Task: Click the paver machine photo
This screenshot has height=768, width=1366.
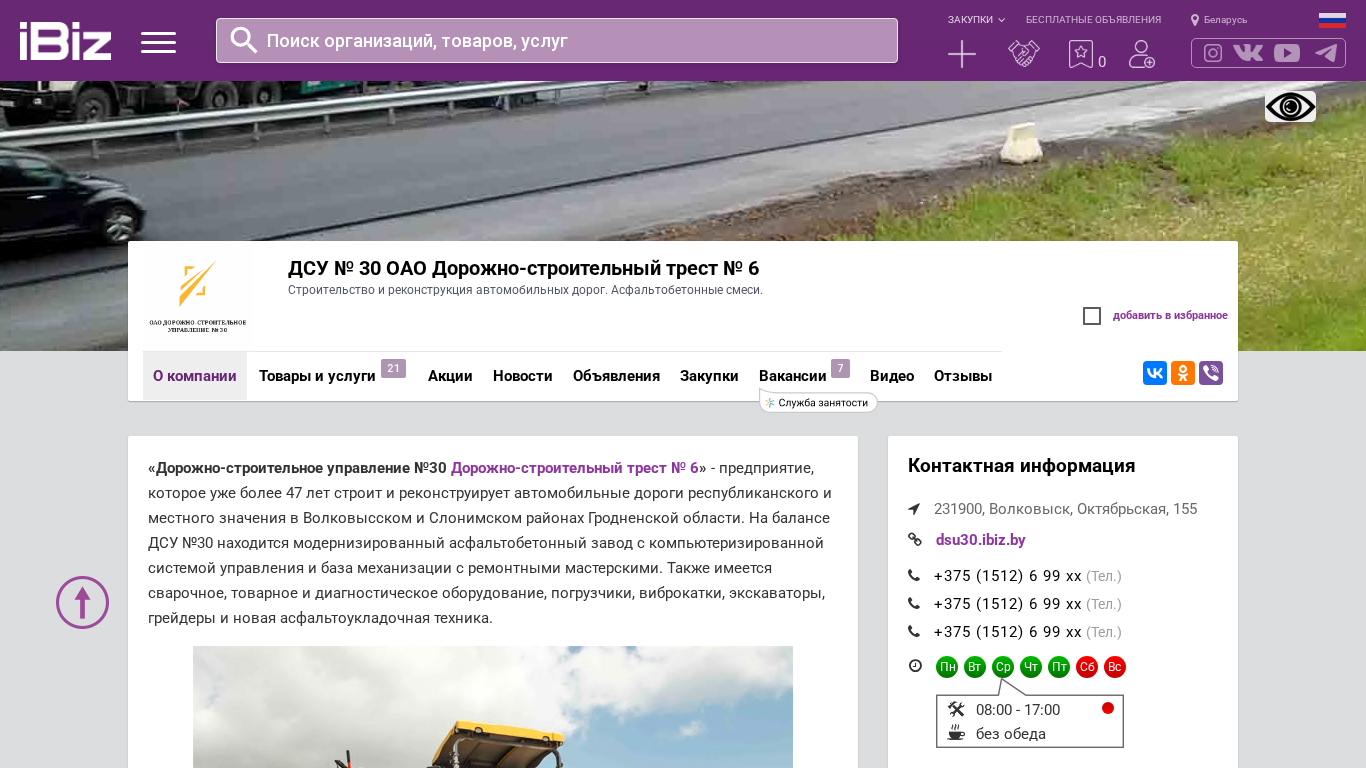Action: click(493, 707)
